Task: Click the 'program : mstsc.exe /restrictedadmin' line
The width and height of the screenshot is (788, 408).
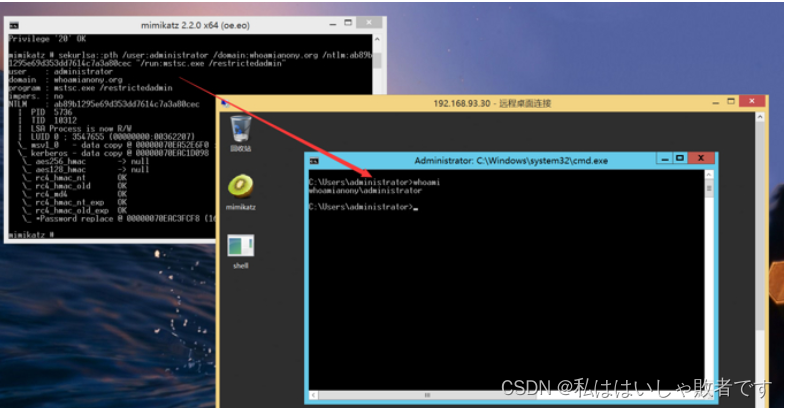Action: click(90, 87)
